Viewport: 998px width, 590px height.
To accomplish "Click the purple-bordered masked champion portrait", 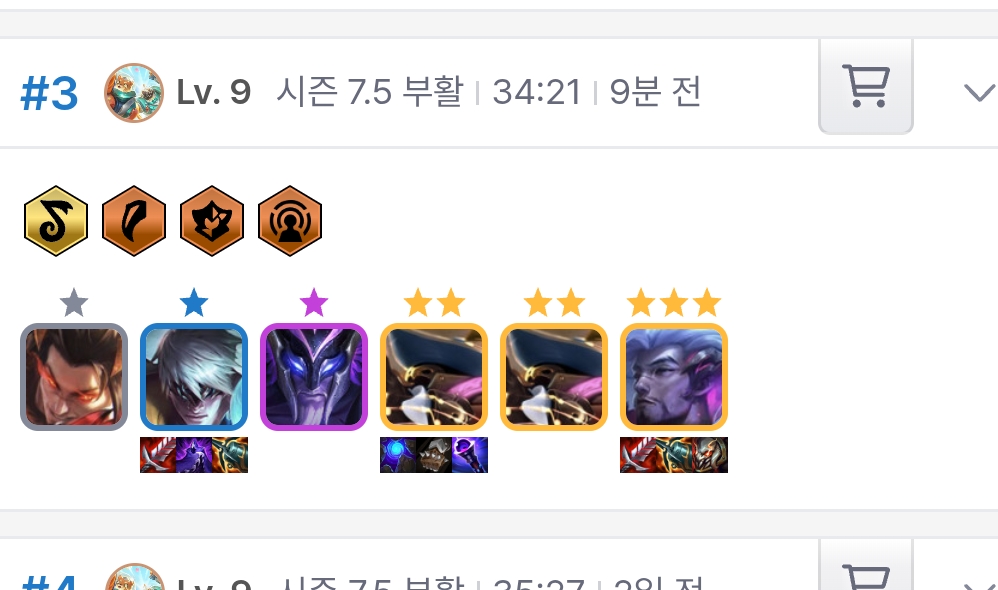I will 314,377.
